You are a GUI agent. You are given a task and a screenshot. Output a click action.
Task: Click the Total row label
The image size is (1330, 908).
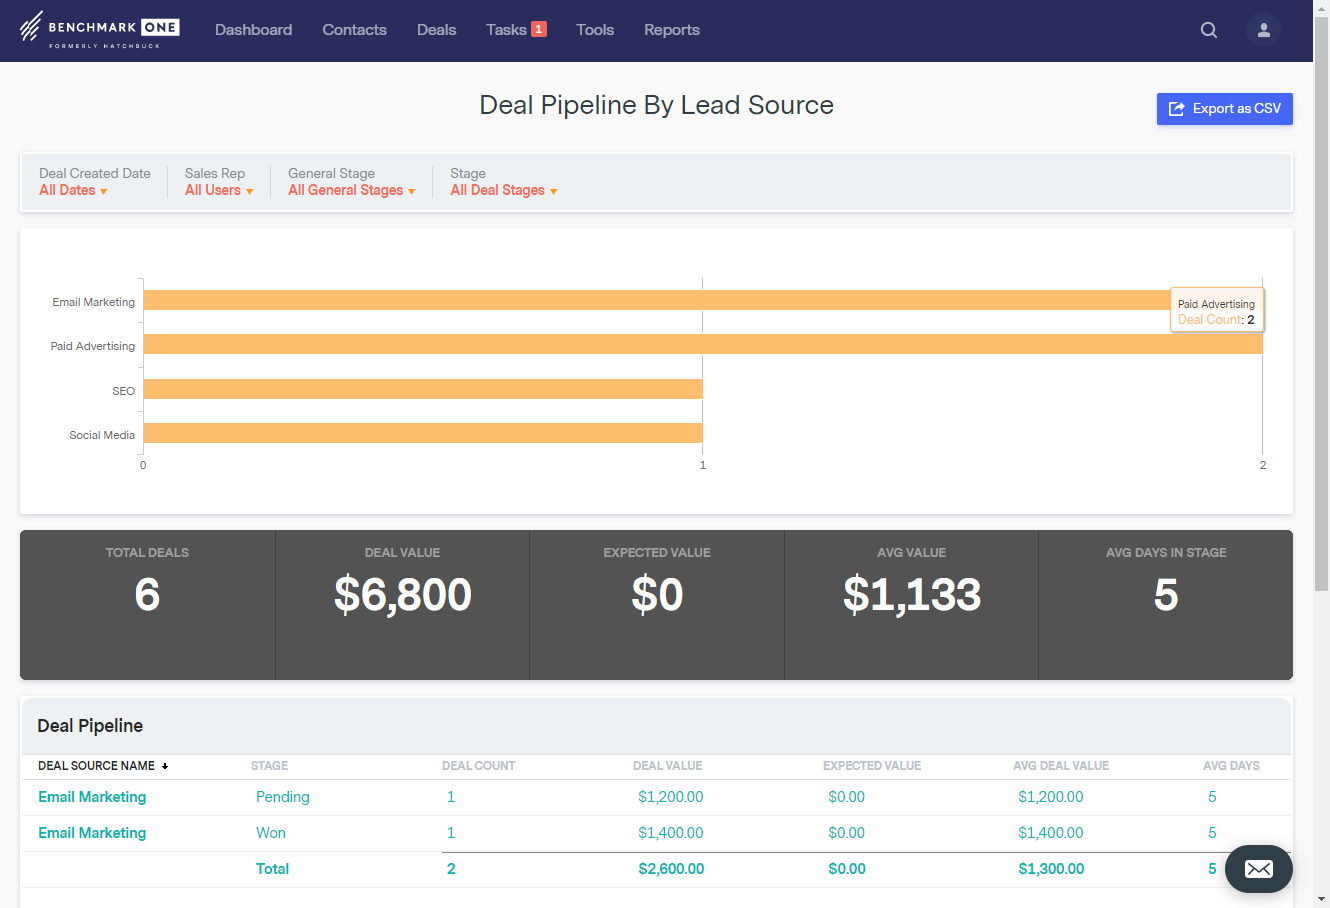point(272,869)
